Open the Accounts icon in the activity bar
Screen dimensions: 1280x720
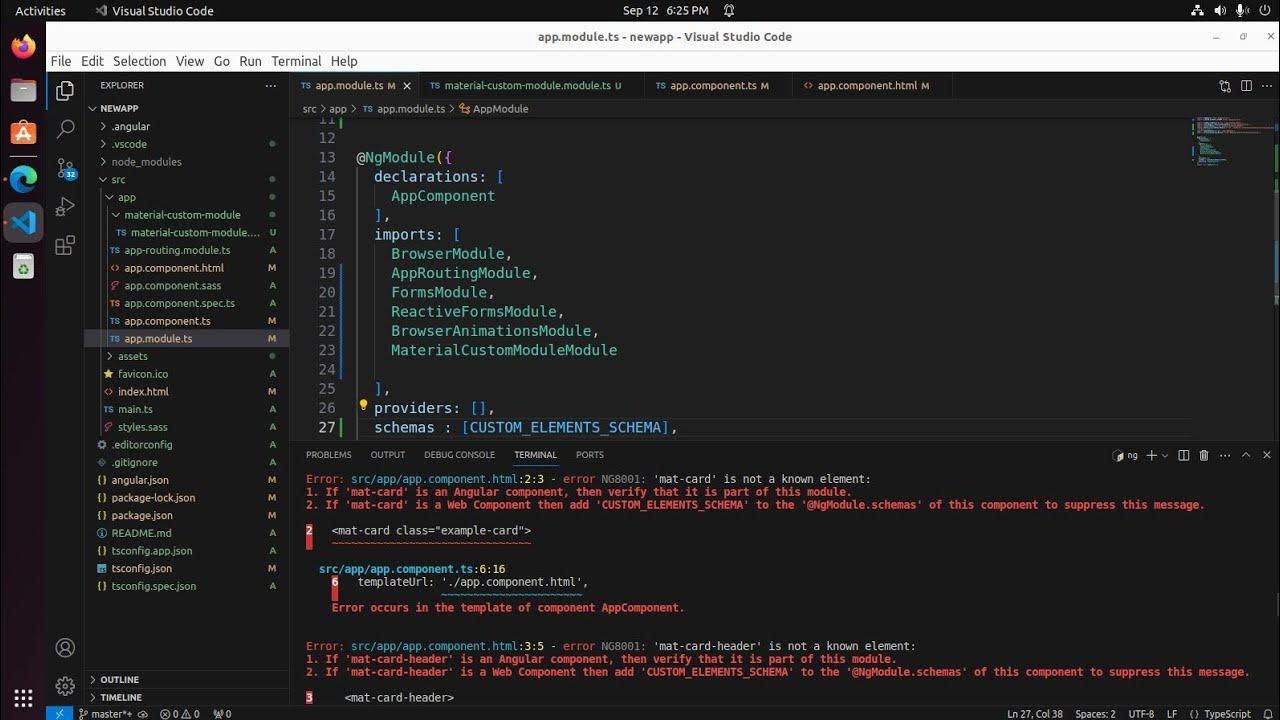click(x=65, y=648)
